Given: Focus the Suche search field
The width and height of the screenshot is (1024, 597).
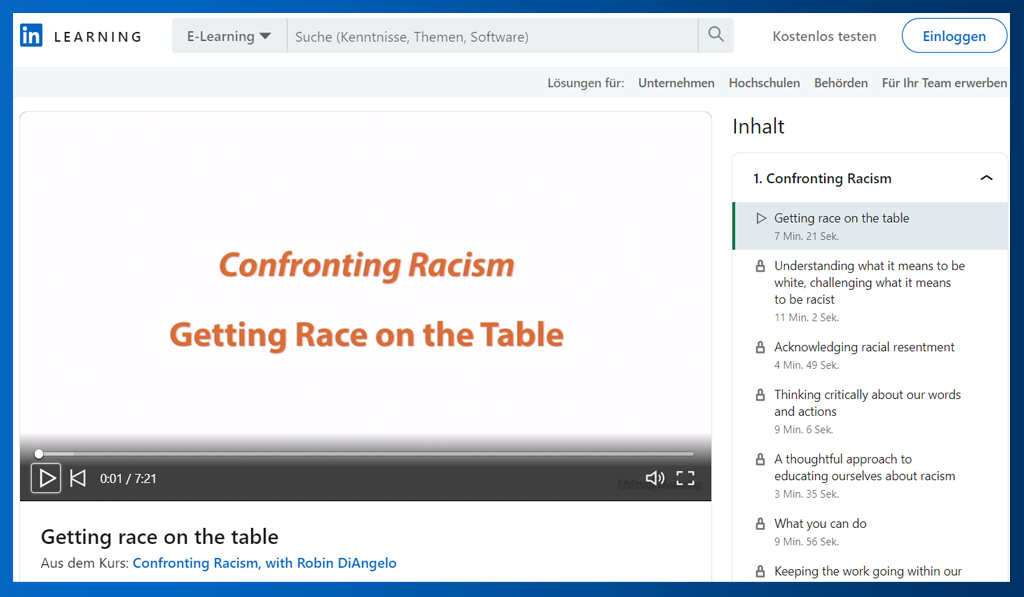Looking at the screenshot, I should pos(492,36).
